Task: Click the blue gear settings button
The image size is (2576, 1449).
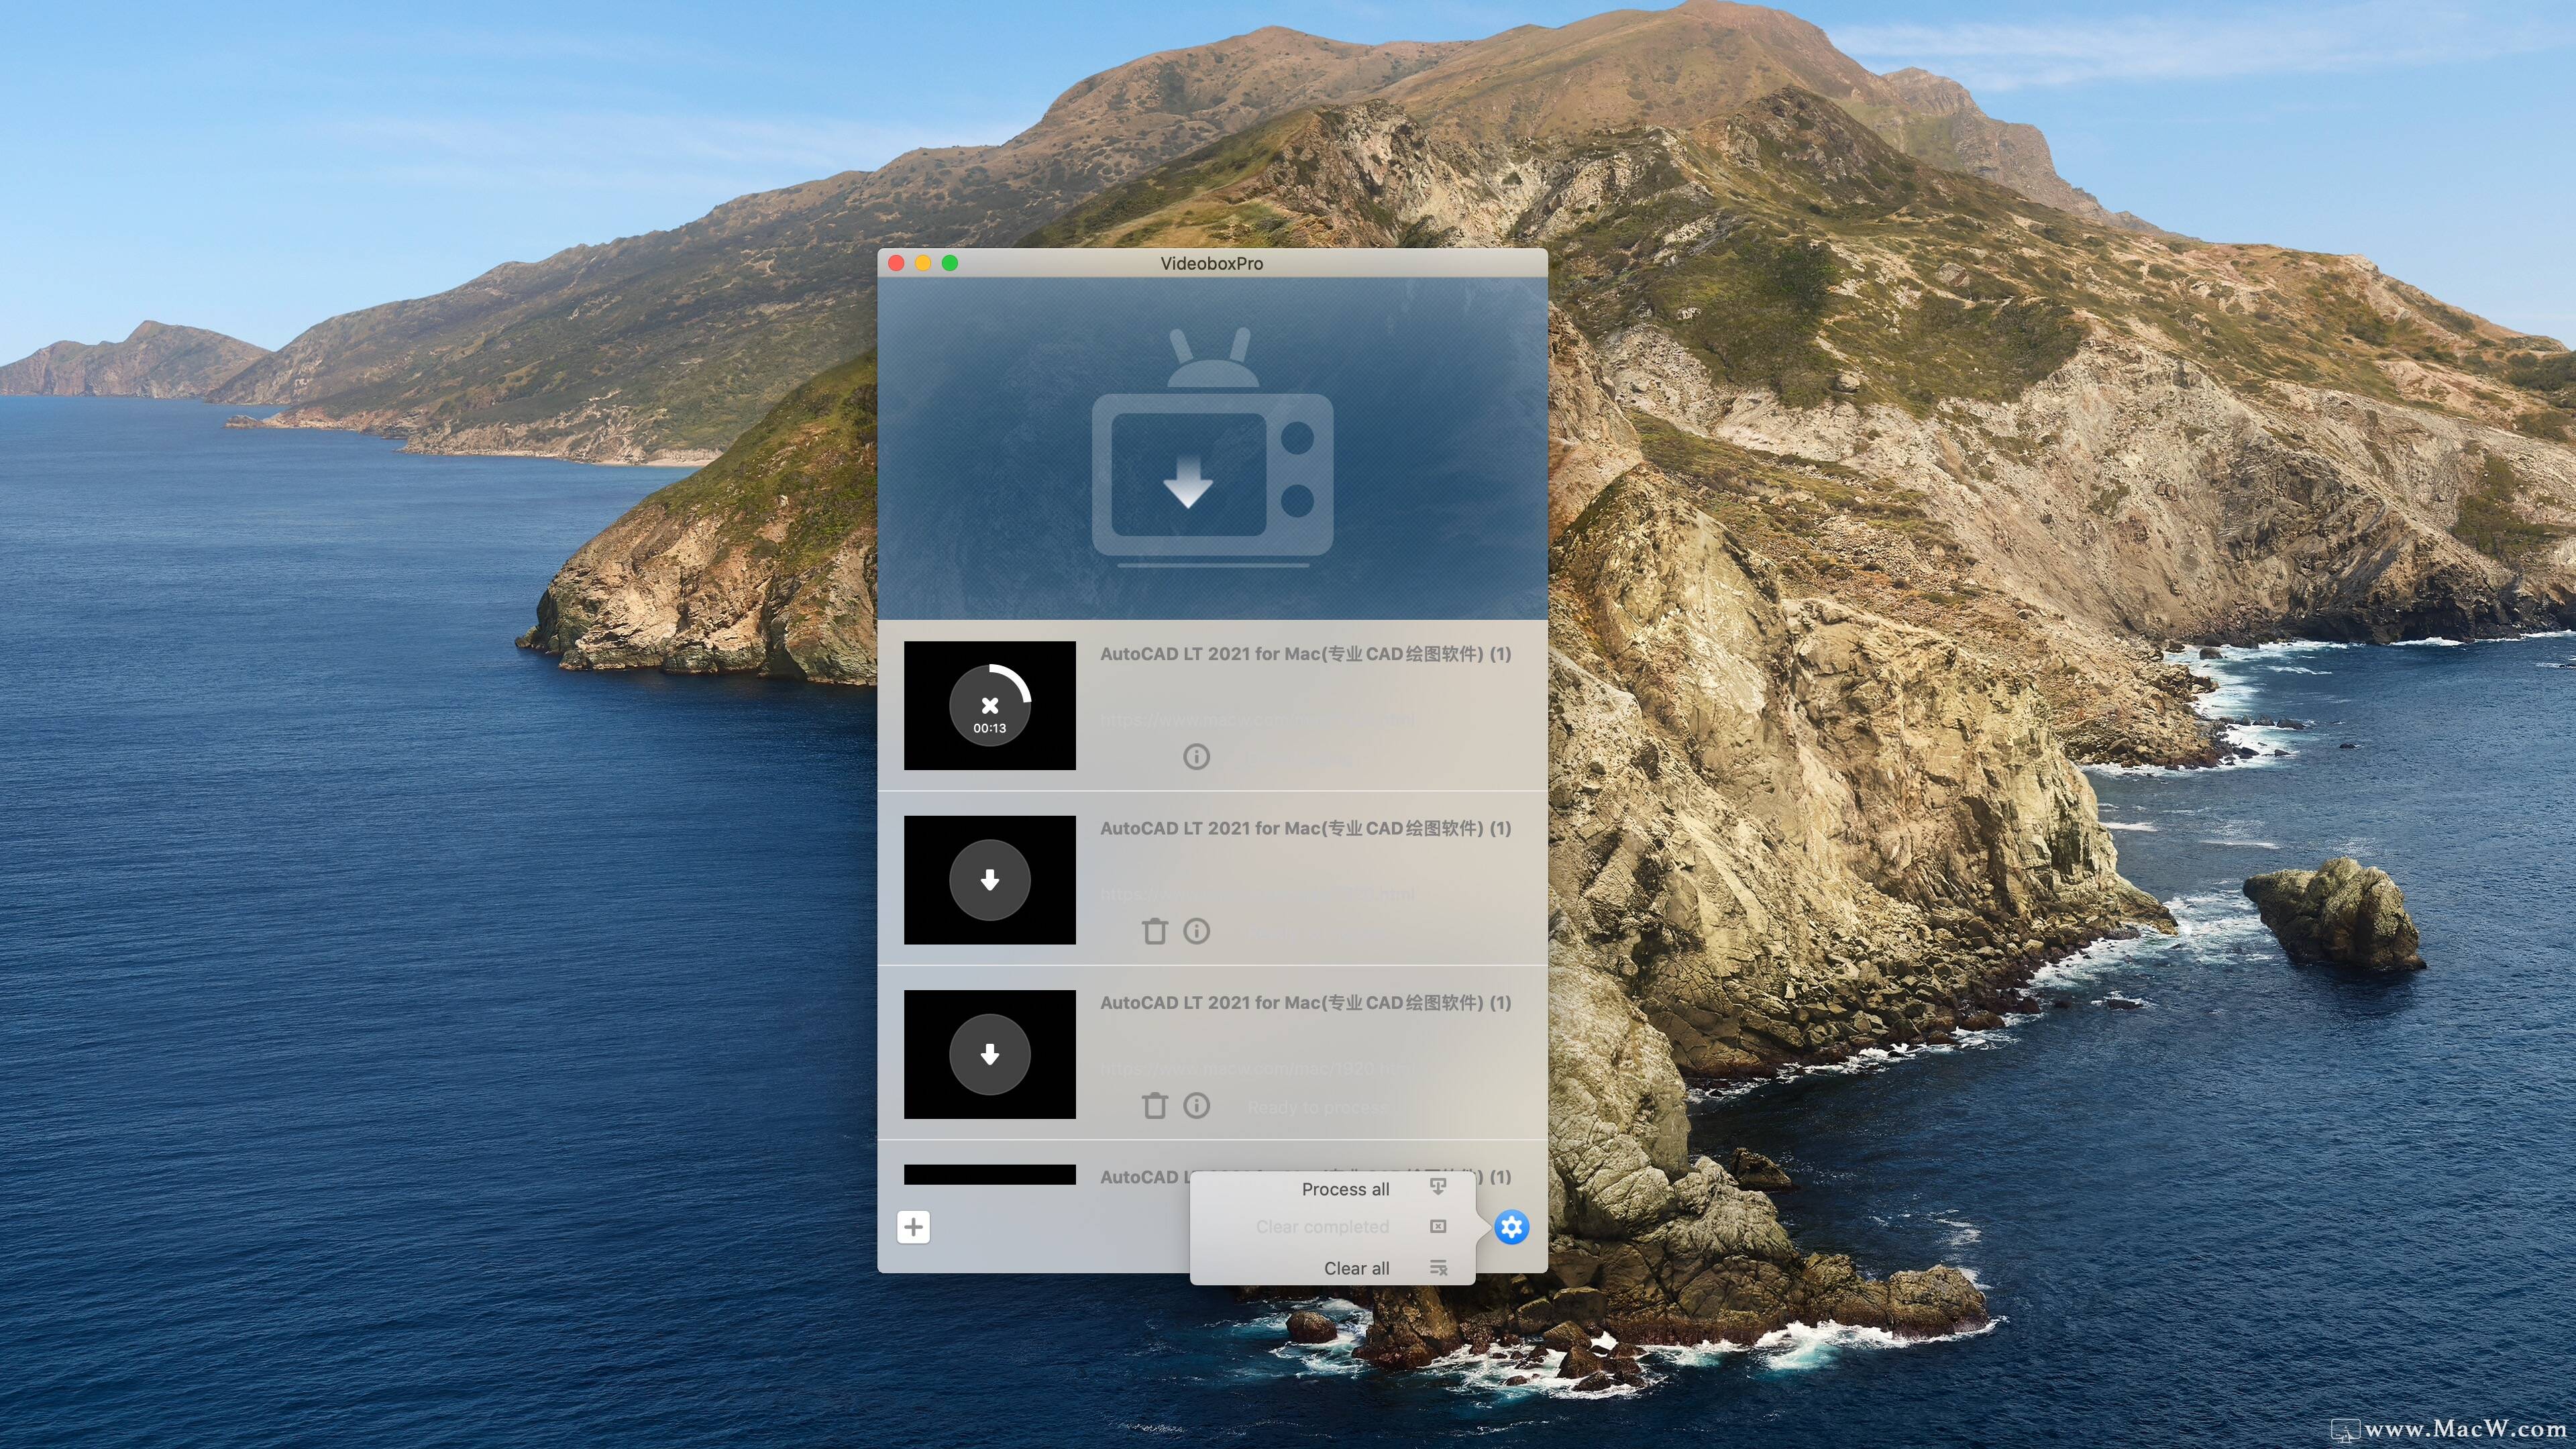Action: click(x=1511, y=1227)
